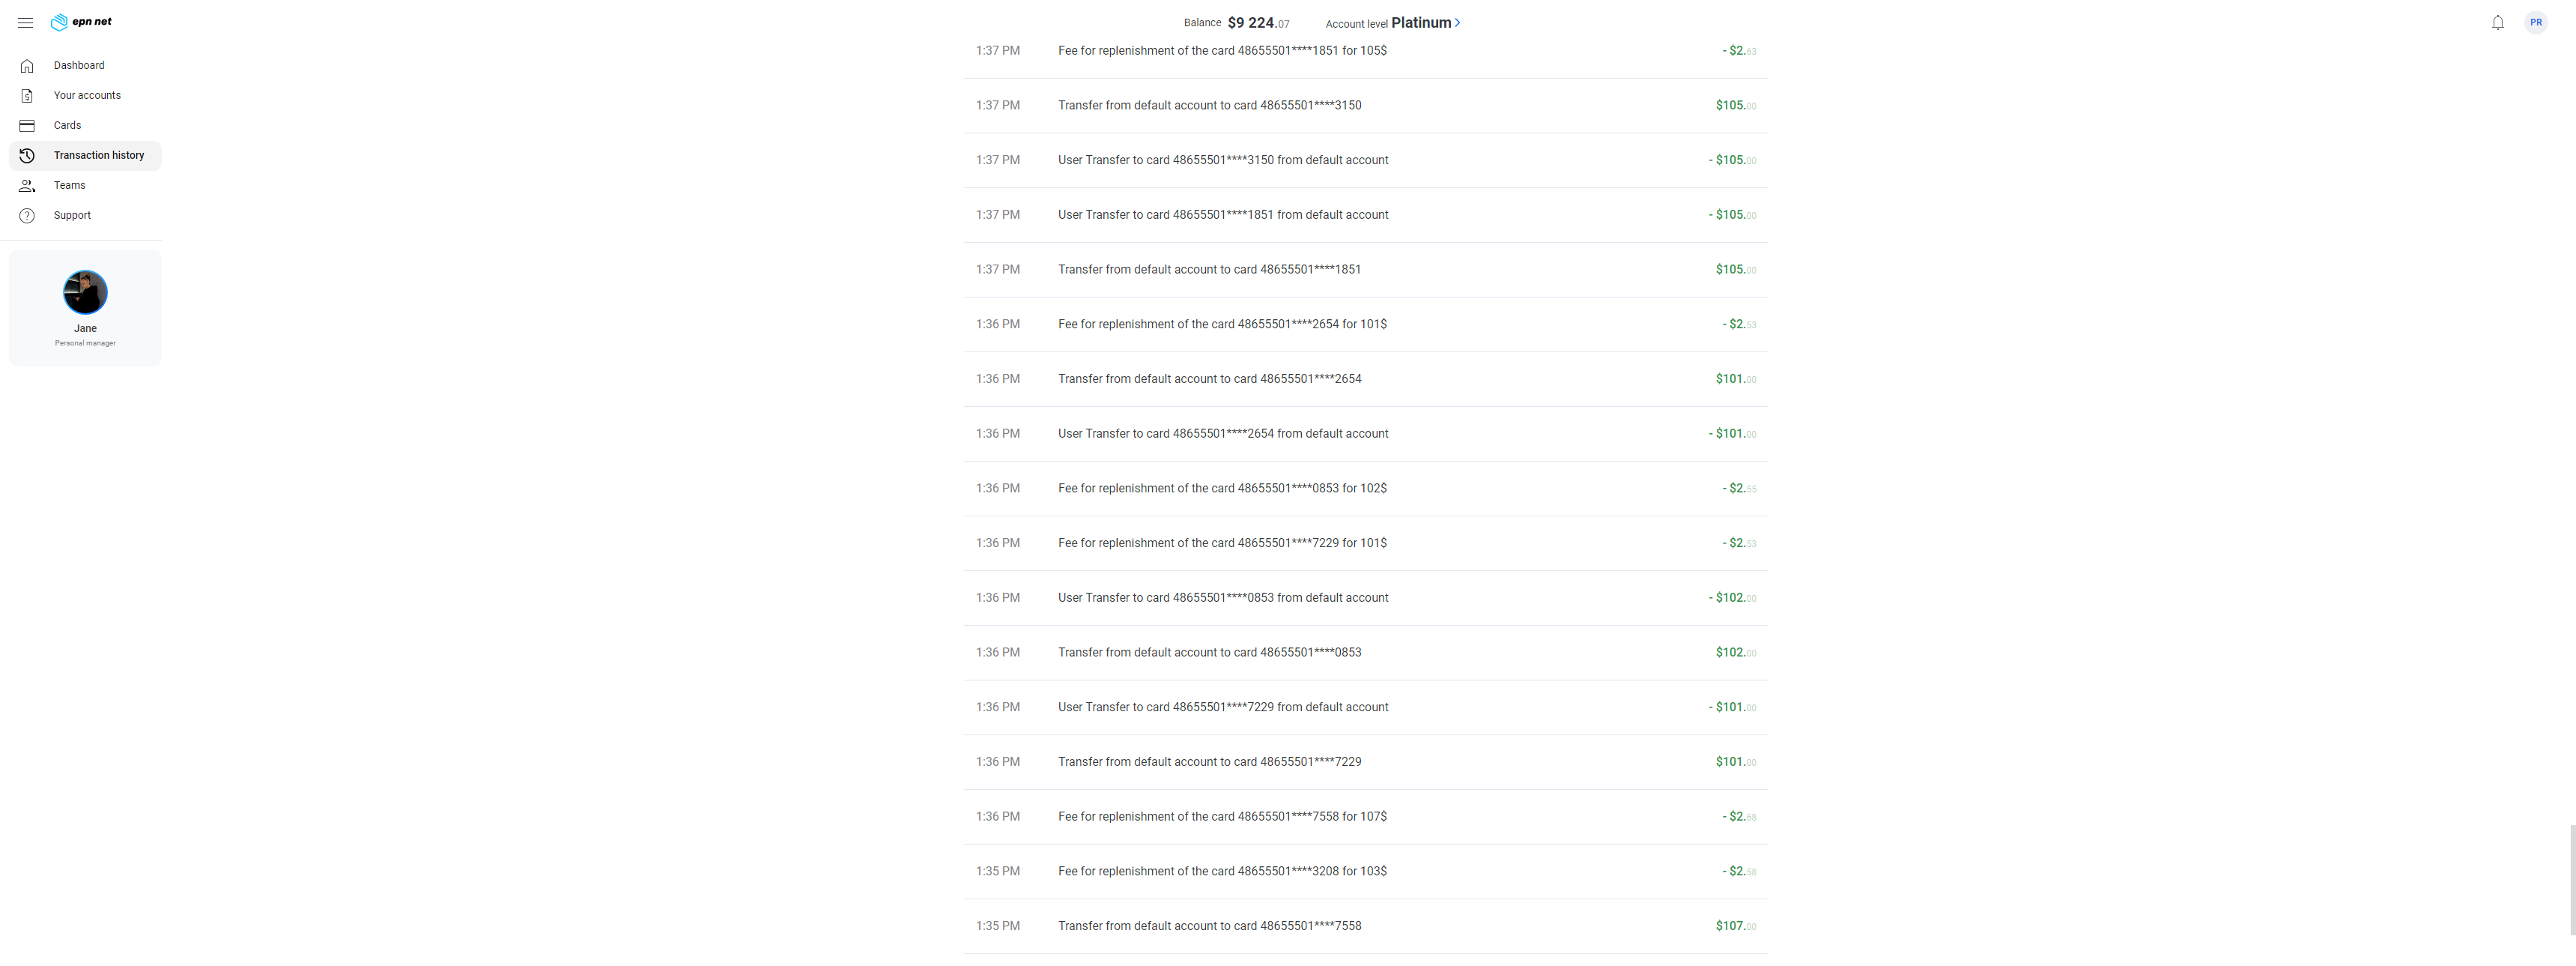Click the Transaction history clock icon
Image resolution: width=2576 pixels, height=966 pixels.
coord(27,156)
